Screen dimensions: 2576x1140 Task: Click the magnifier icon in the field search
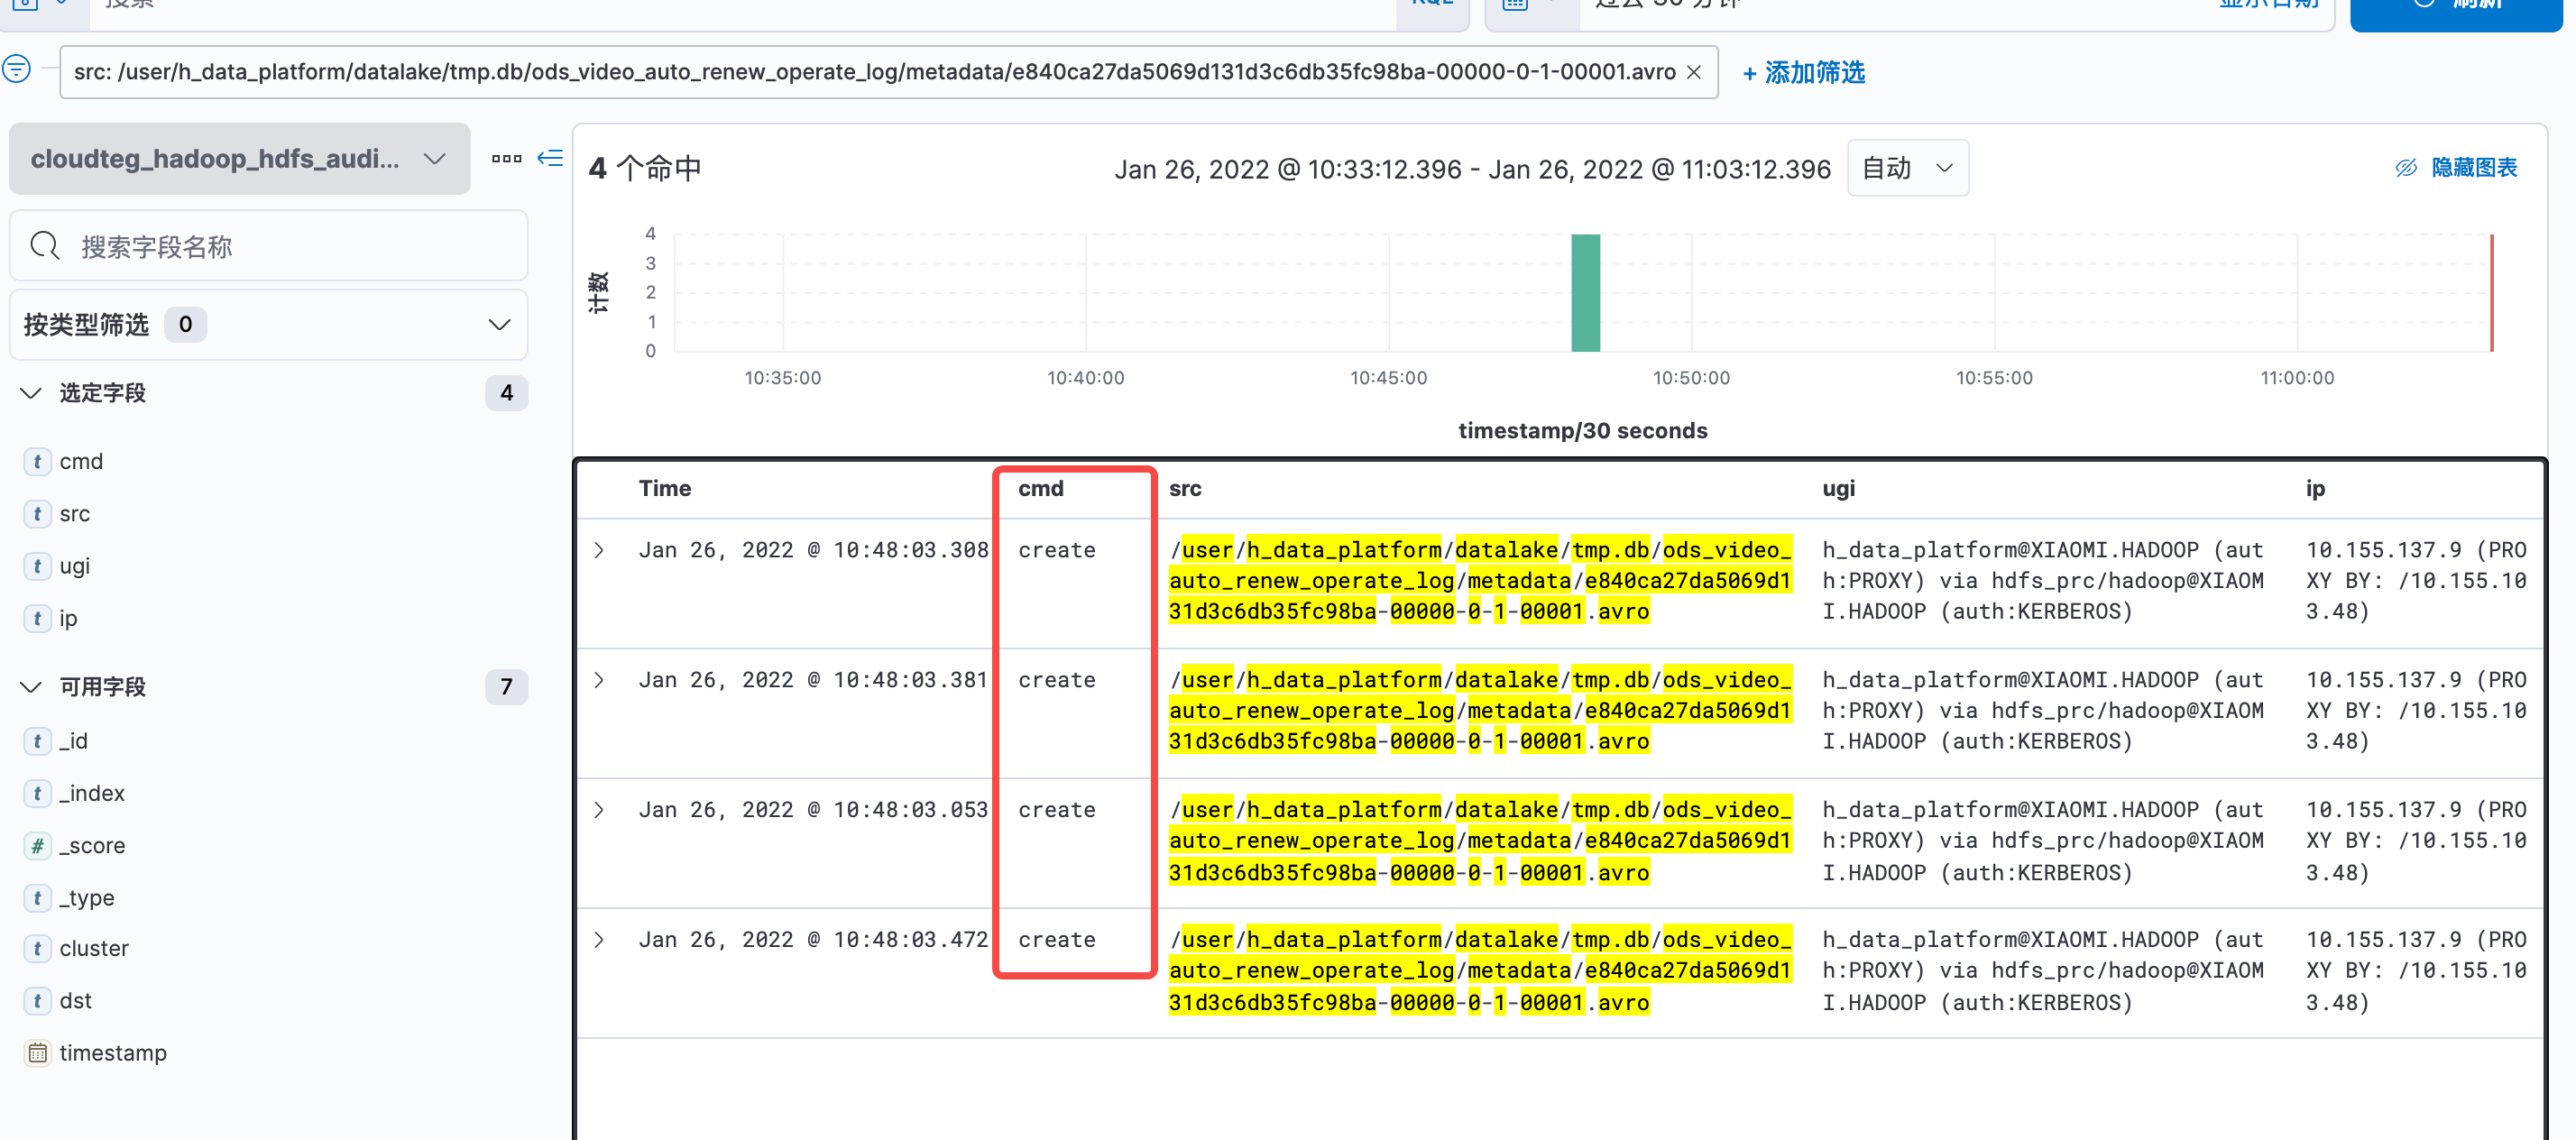[45, 246]
